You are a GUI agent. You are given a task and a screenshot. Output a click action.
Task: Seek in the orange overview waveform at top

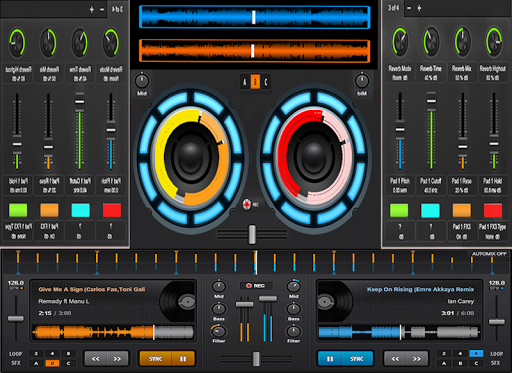click(x=255, y=51)
